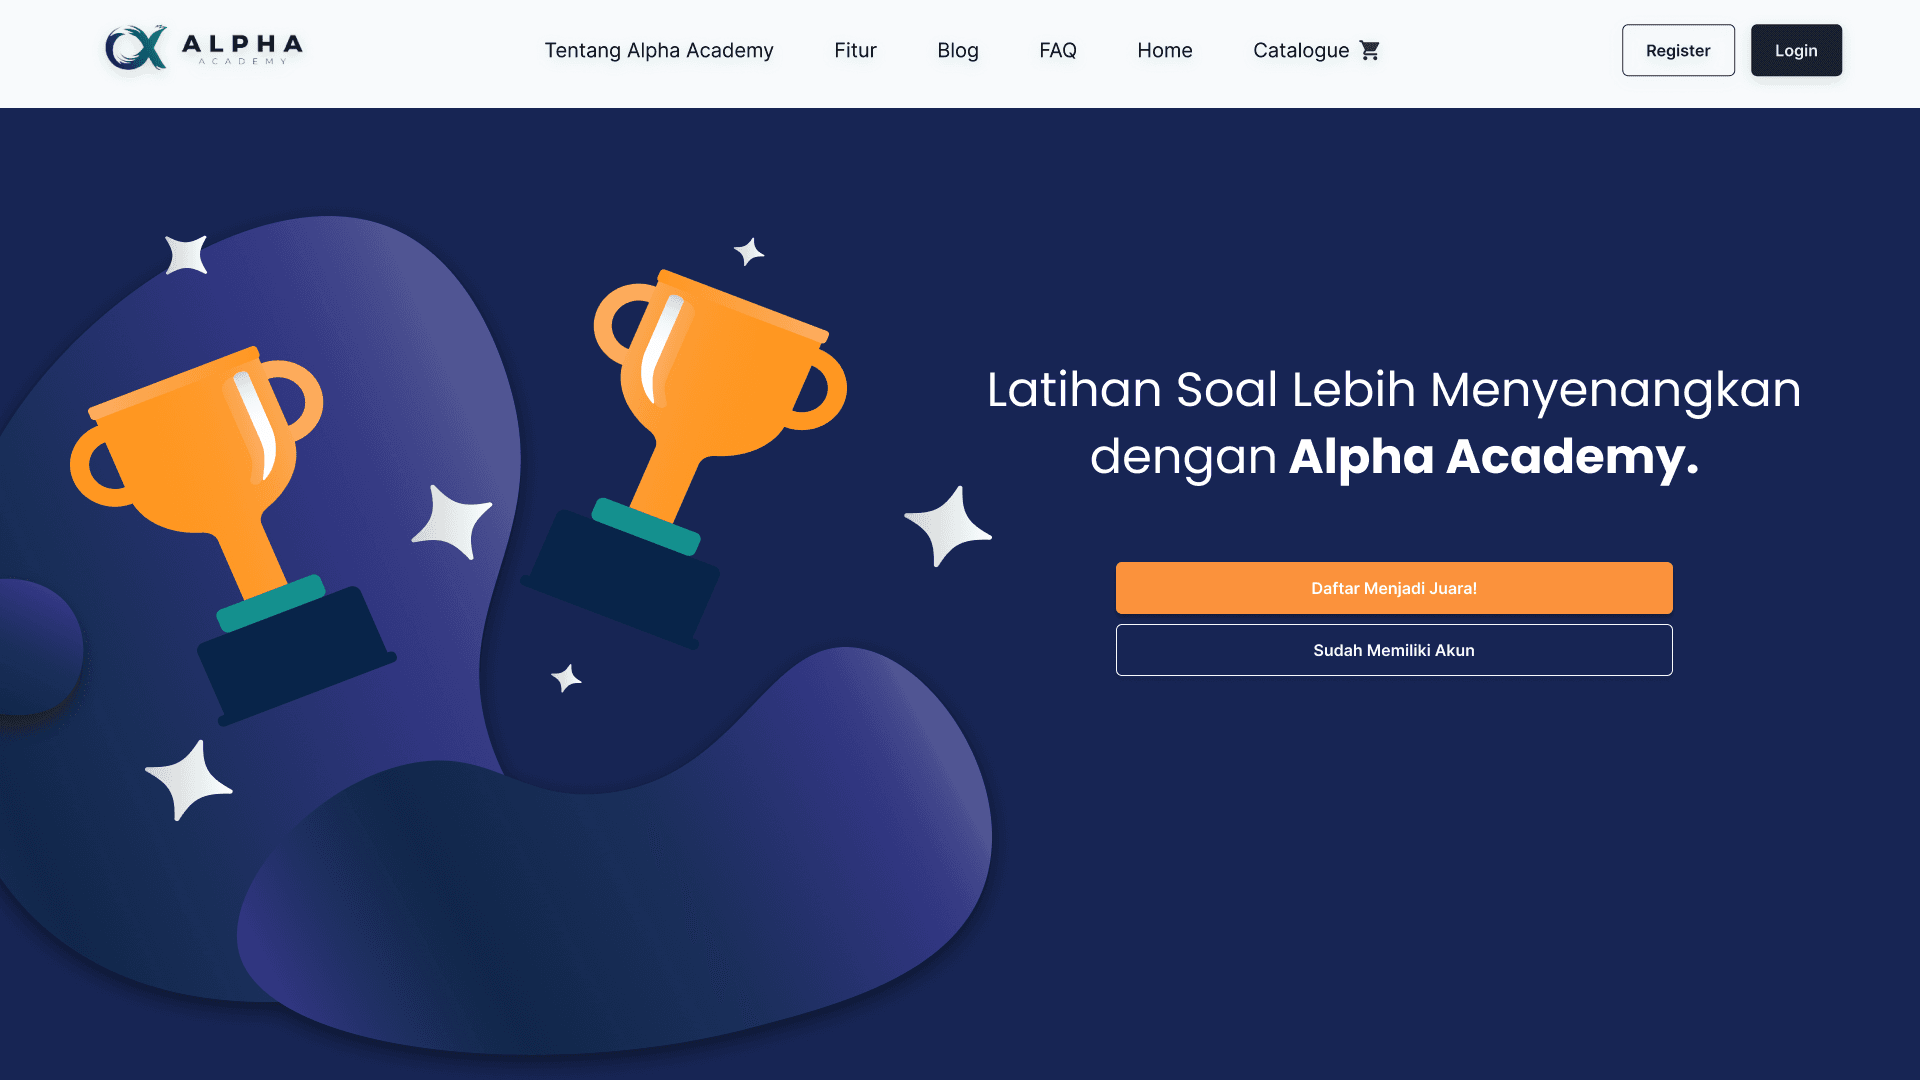Image resolution: width=1920 pixels, height=1080 pixels.
Task: Click the orange Daftar Menjadi Juara! button
Action: click(1394, 588)
